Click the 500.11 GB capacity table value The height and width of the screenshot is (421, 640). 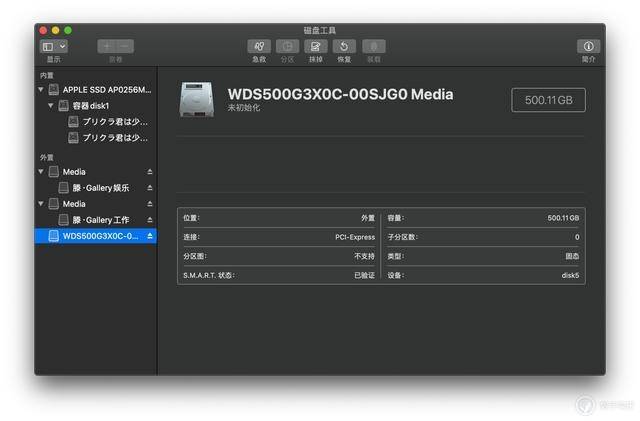point(563,218)
